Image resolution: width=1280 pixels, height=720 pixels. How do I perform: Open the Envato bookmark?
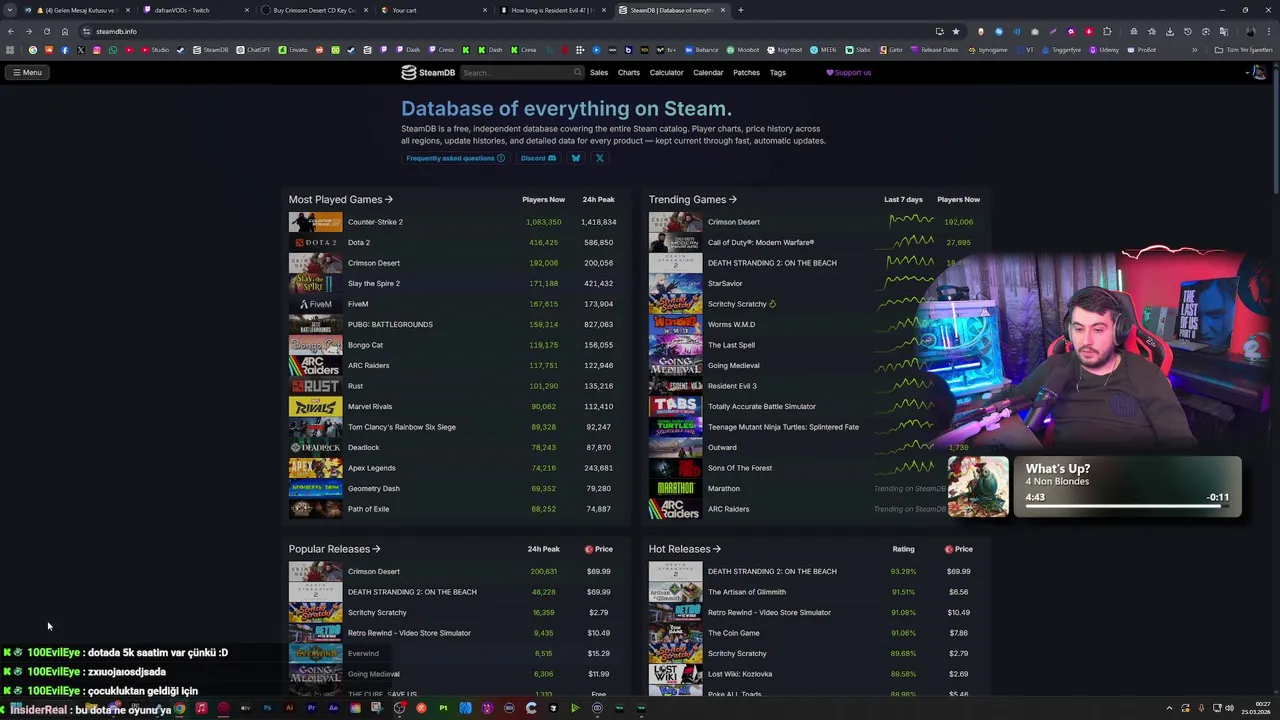pyautogui.click(x=293, y=50)
